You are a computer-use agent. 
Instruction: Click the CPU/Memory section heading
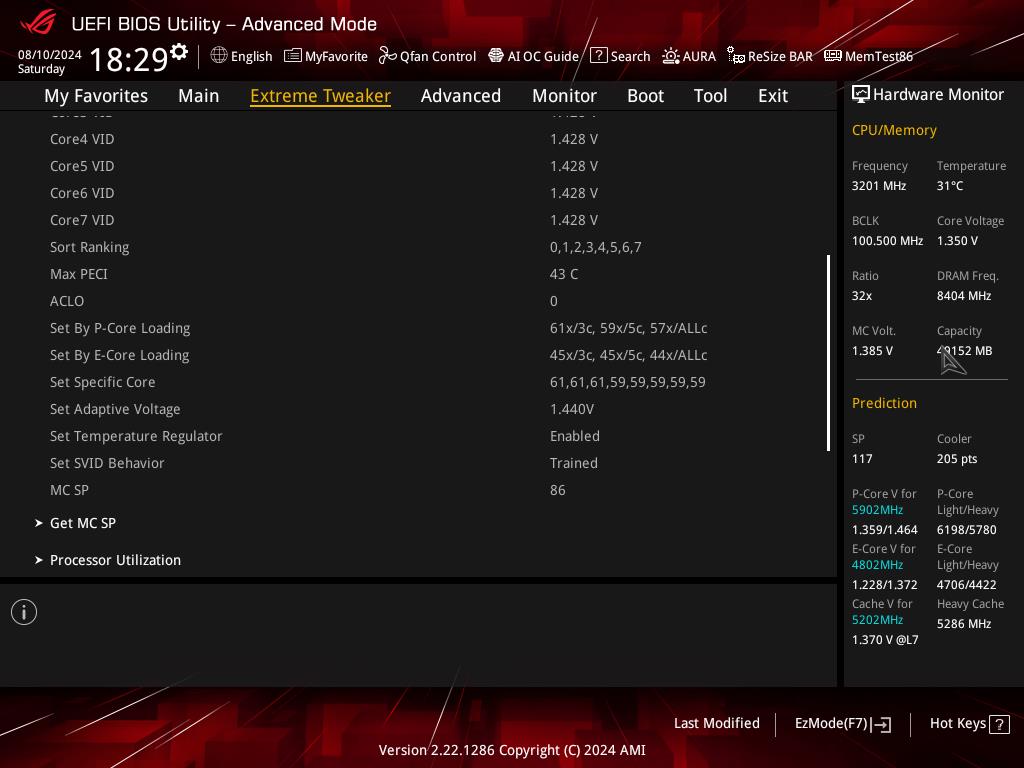pyautogui.click(x=894, y=130)
